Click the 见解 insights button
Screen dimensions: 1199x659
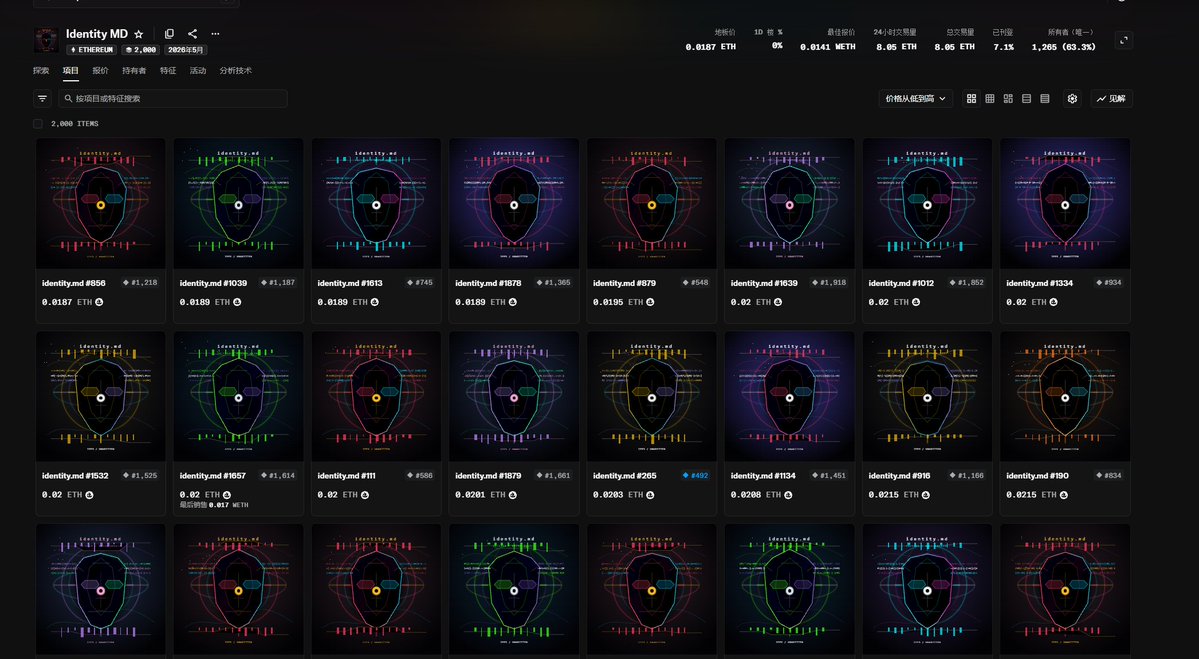pos(1111,99)
